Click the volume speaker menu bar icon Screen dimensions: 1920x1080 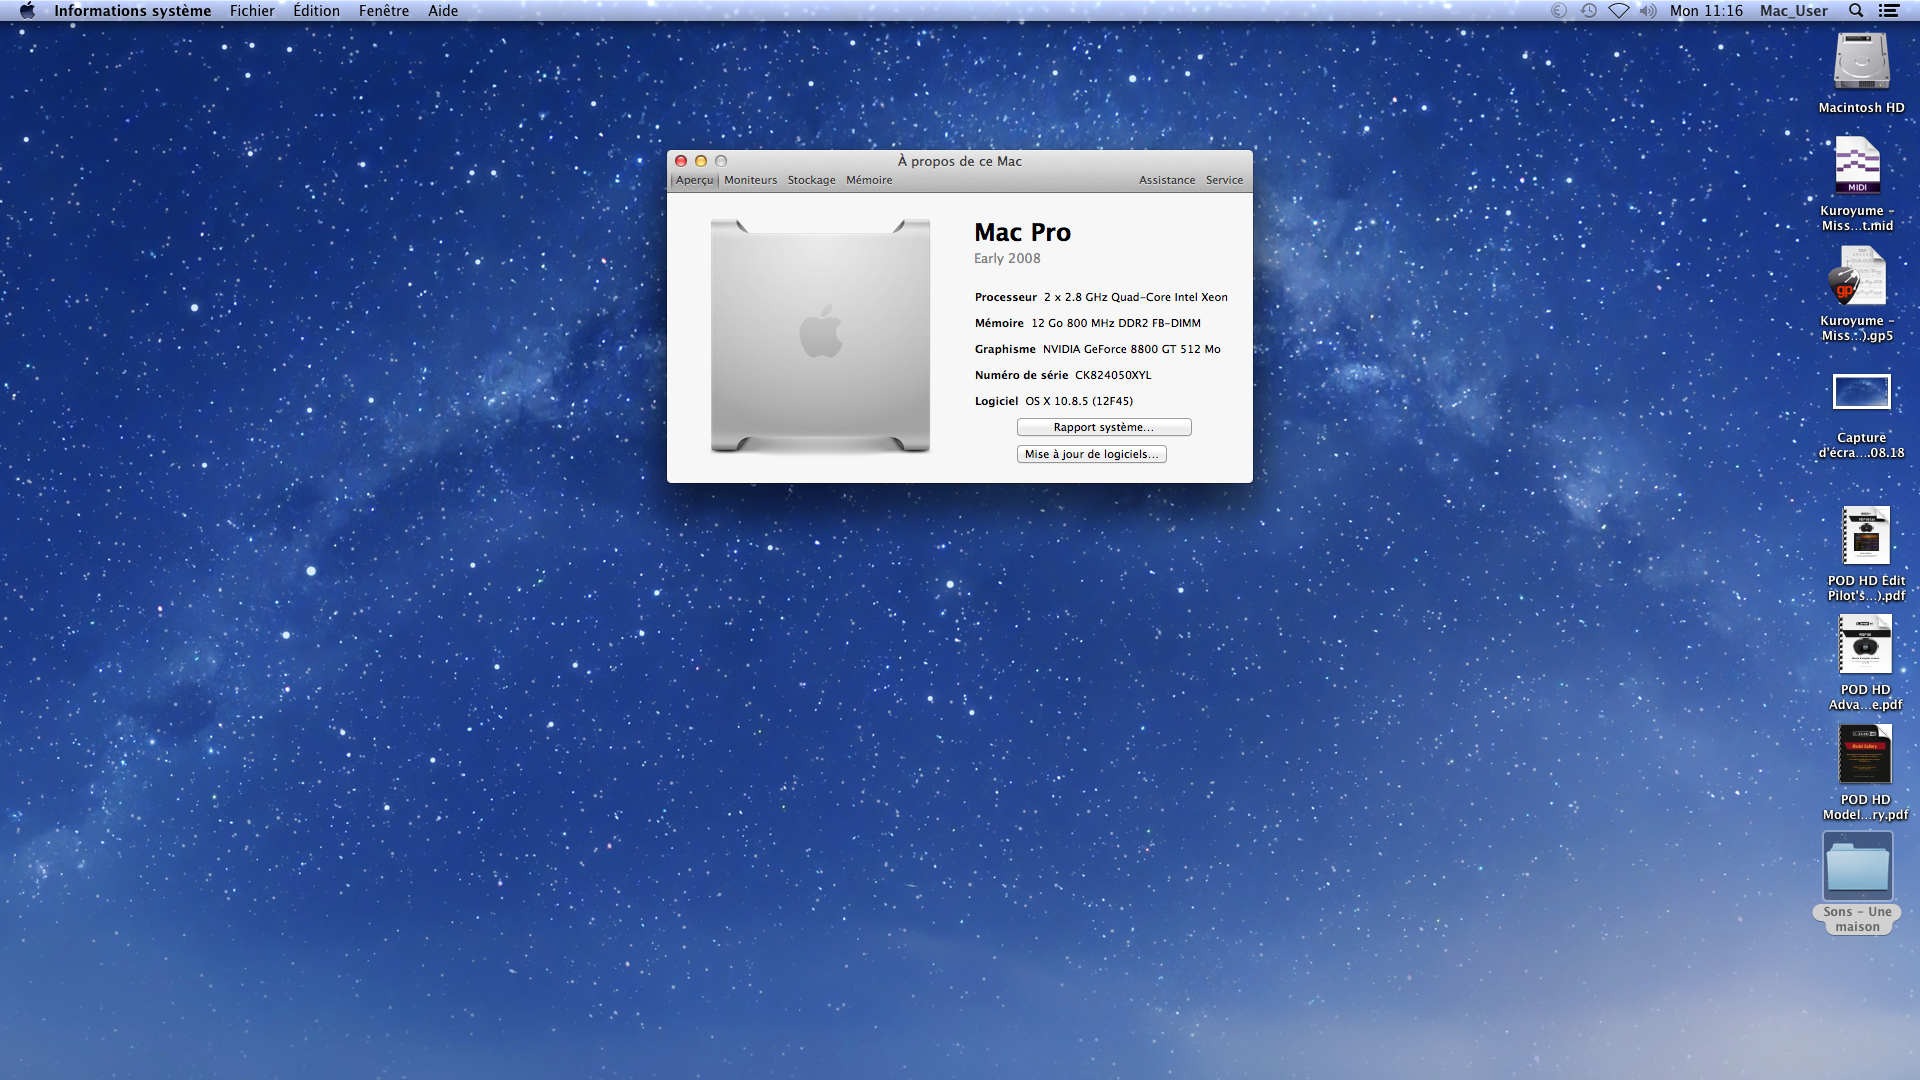[1648, 11]
